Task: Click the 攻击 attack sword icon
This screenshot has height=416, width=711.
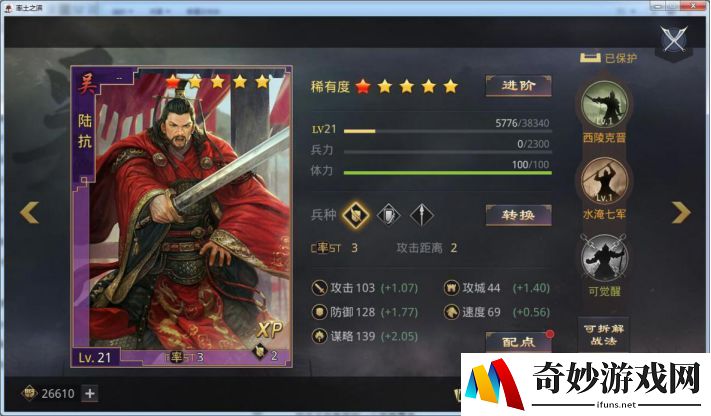Action: click(x=320, y=288)
